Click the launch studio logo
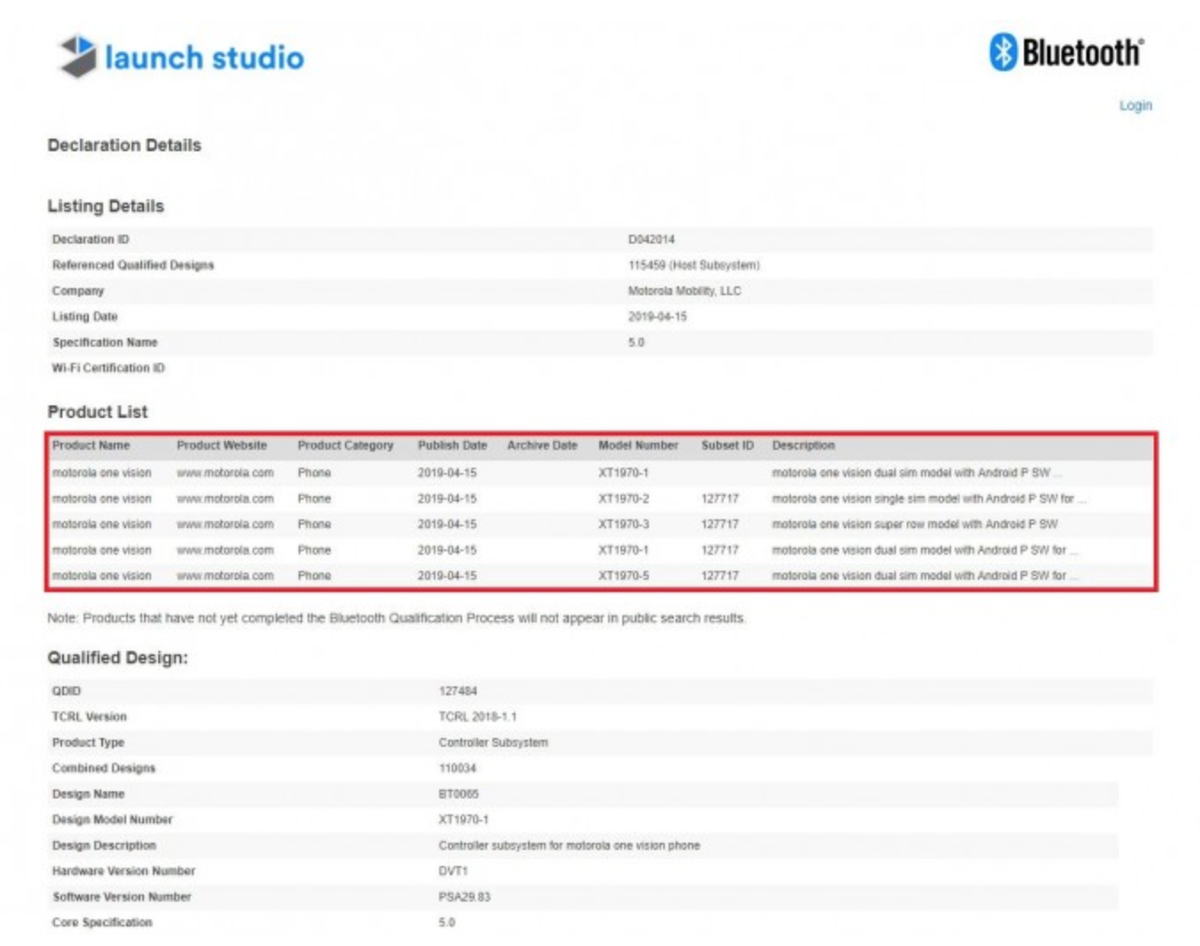 (x=181, y=57)
